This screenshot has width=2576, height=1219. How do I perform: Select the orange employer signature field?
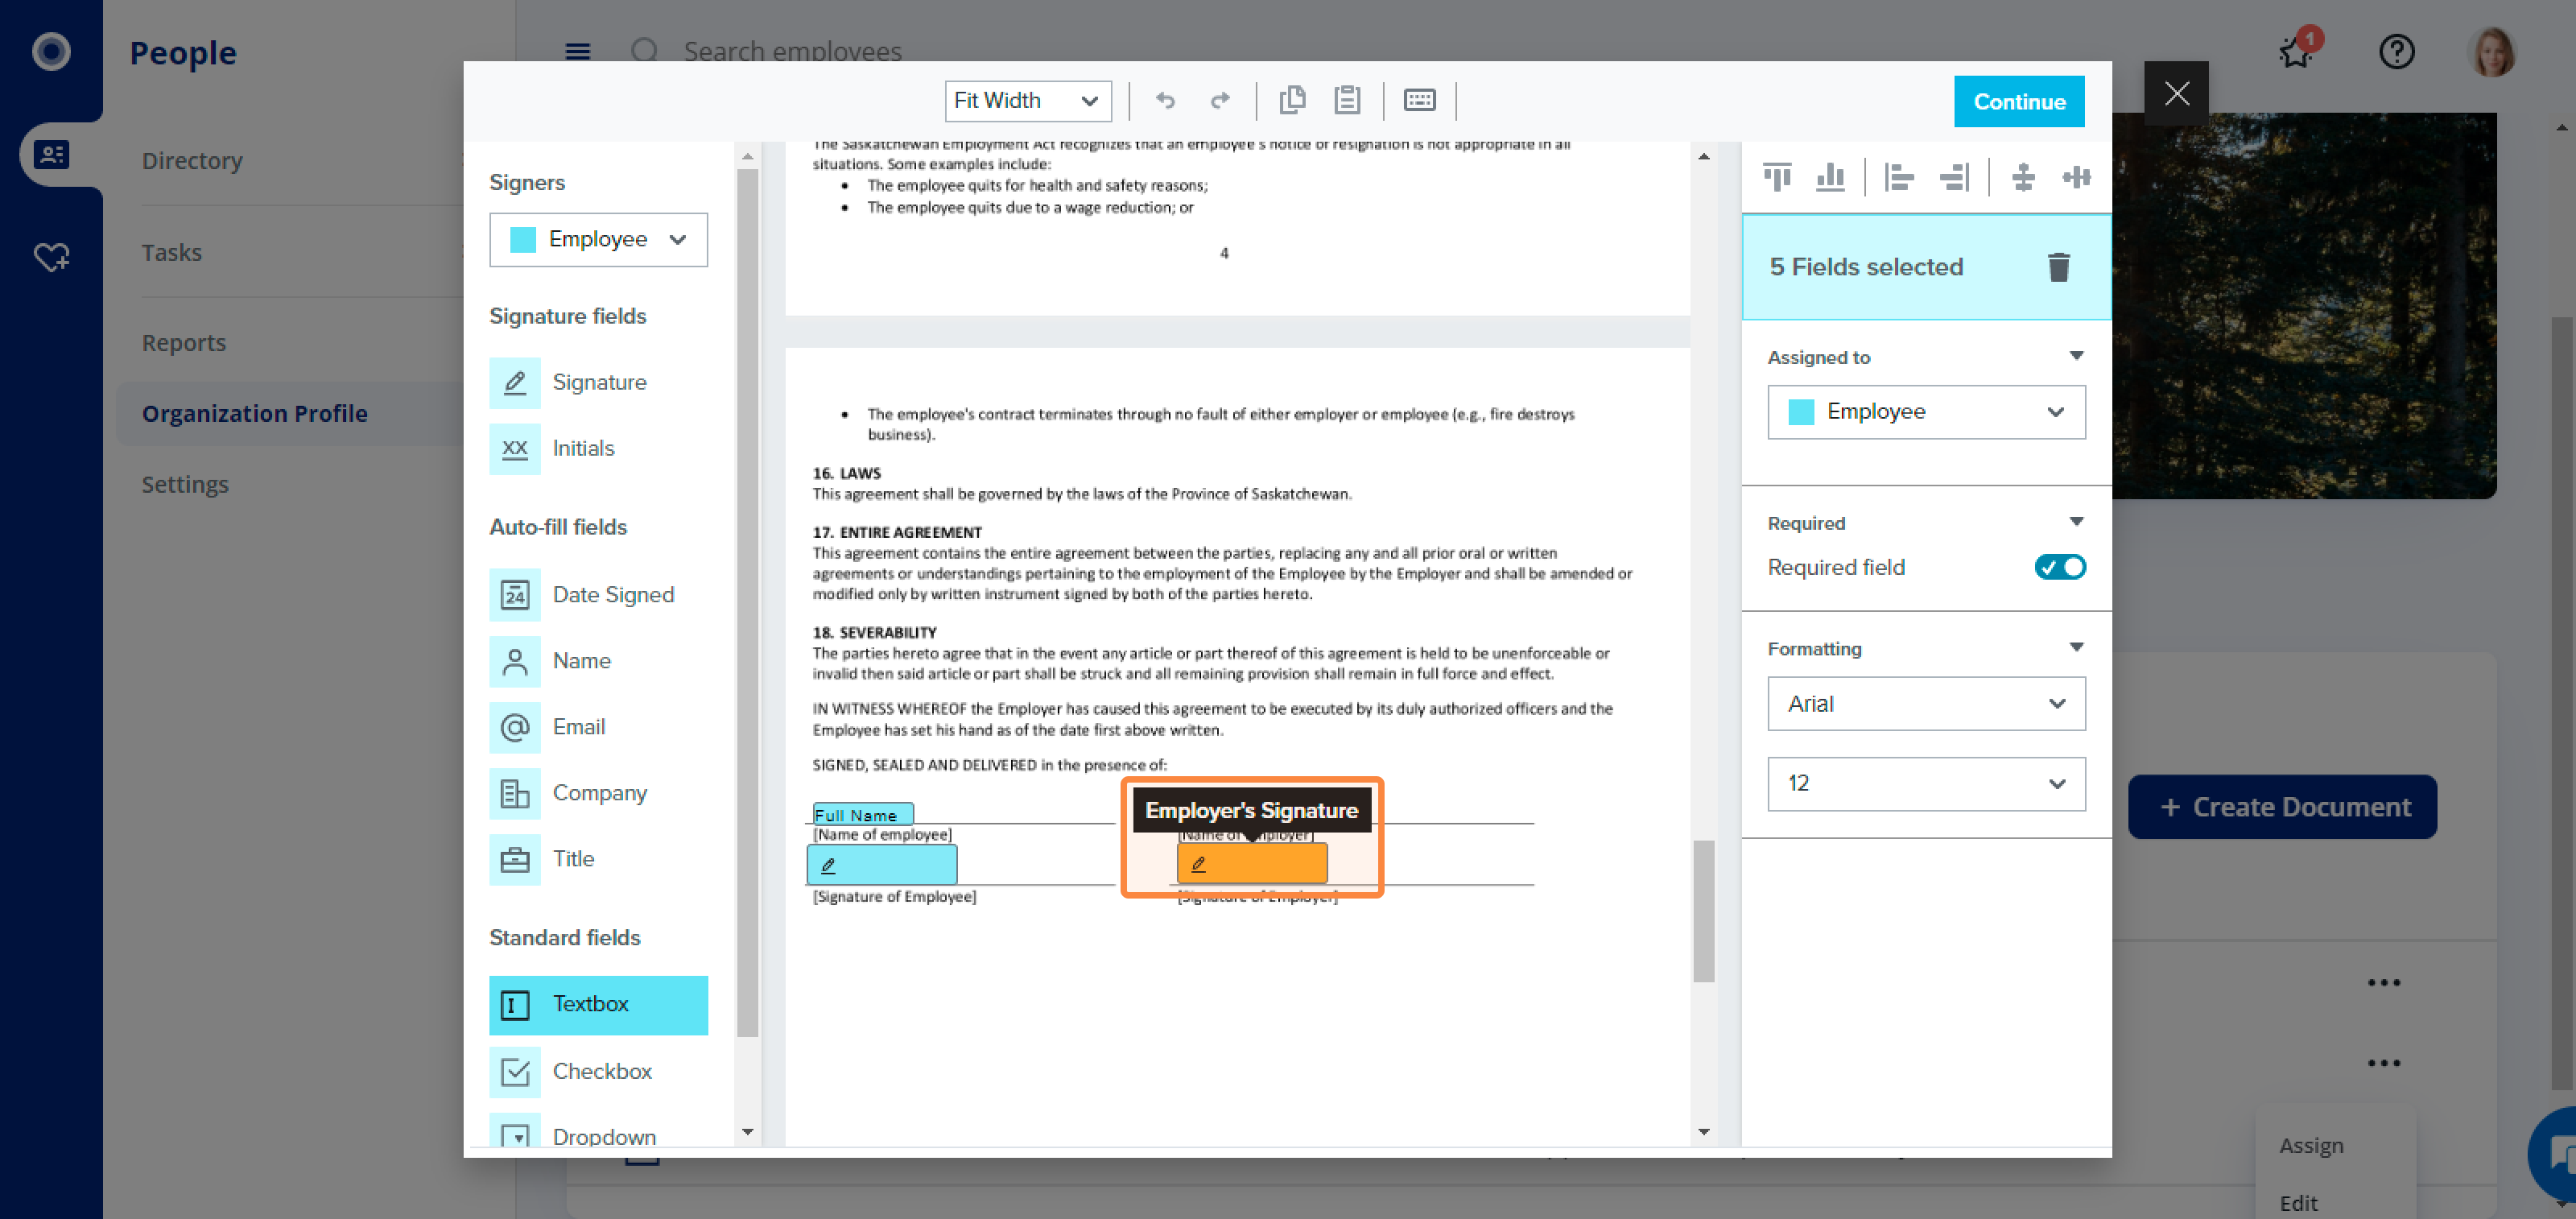(x=1251, y=864)
